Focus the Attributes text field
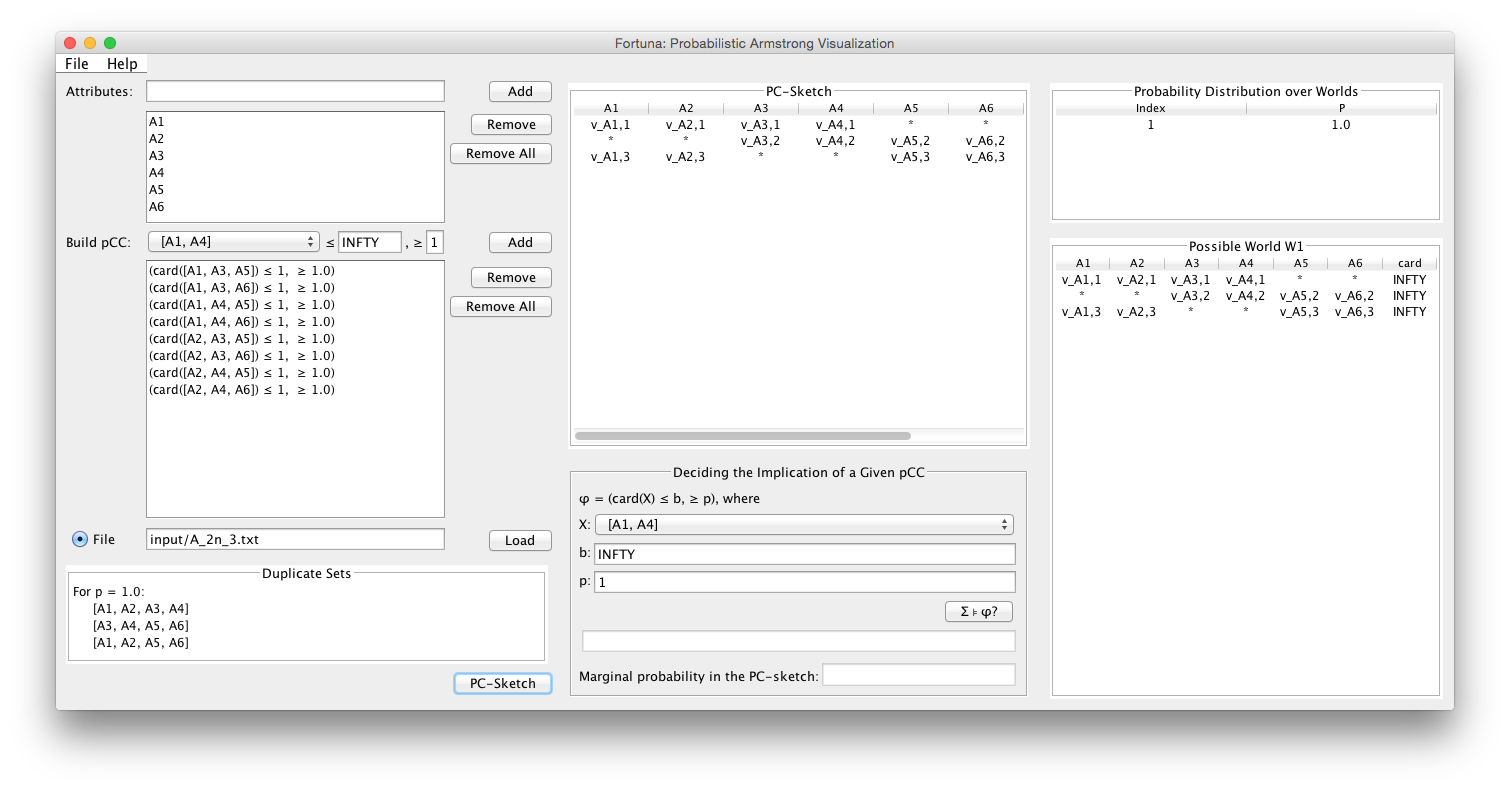Screen dimensions: 1510x790 tap(295, 91)
